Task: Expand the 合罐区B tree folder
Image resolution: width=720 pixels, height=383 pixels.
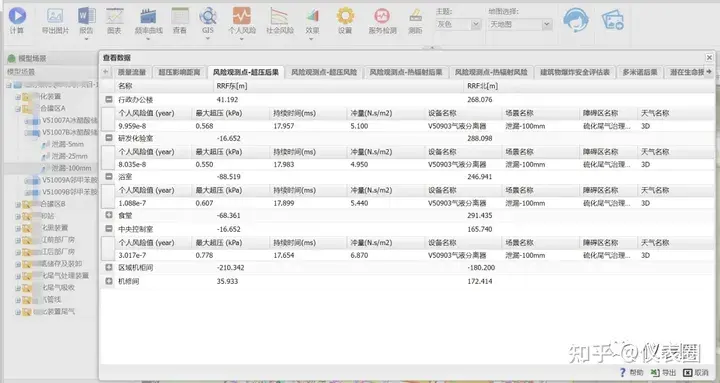Action: coord(18,204)
